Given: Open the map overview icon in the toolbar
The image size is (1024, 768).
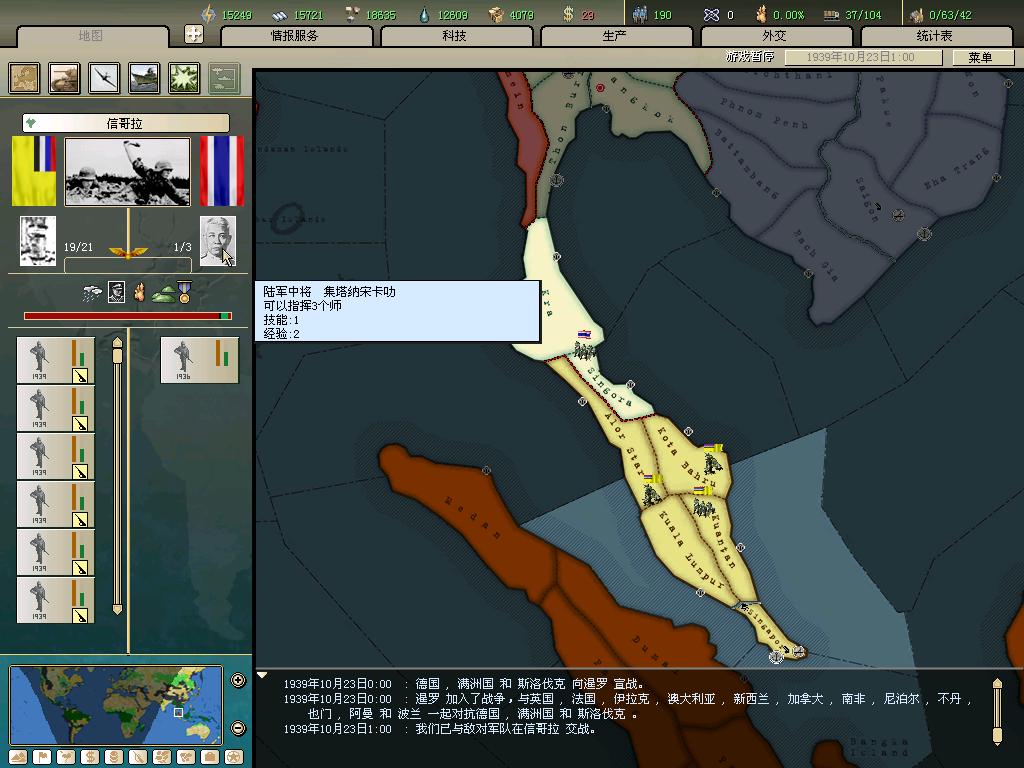Looking at the screenshot, I should (x=24, y=78).
